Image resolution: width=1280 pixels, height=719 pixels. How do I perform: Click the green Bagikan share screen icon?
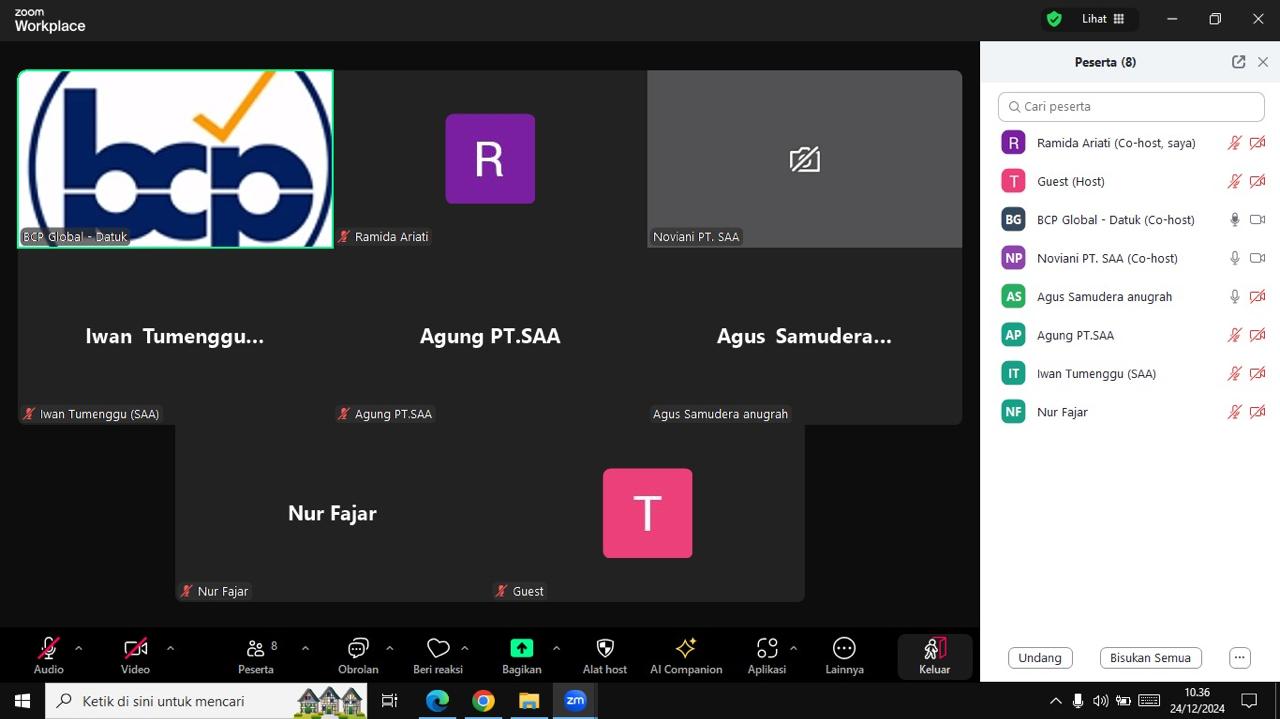coord(521,648)
